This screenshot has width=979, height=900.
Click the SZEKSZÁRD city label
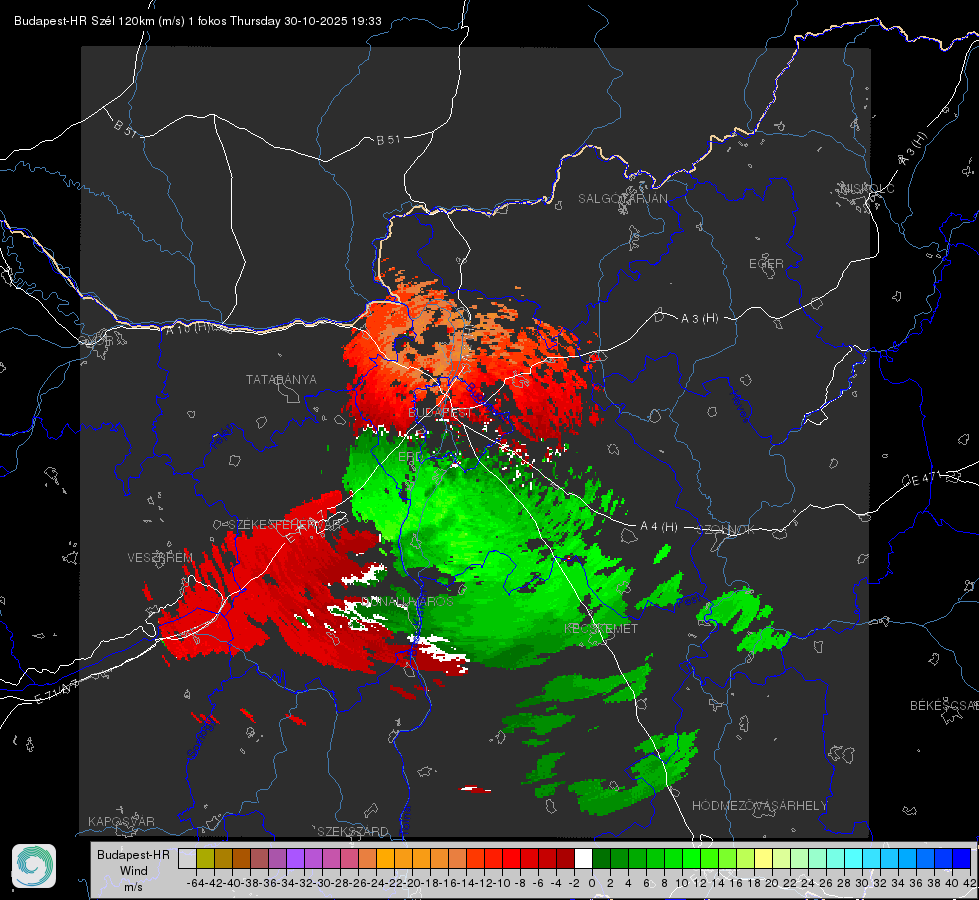[353, 831]
